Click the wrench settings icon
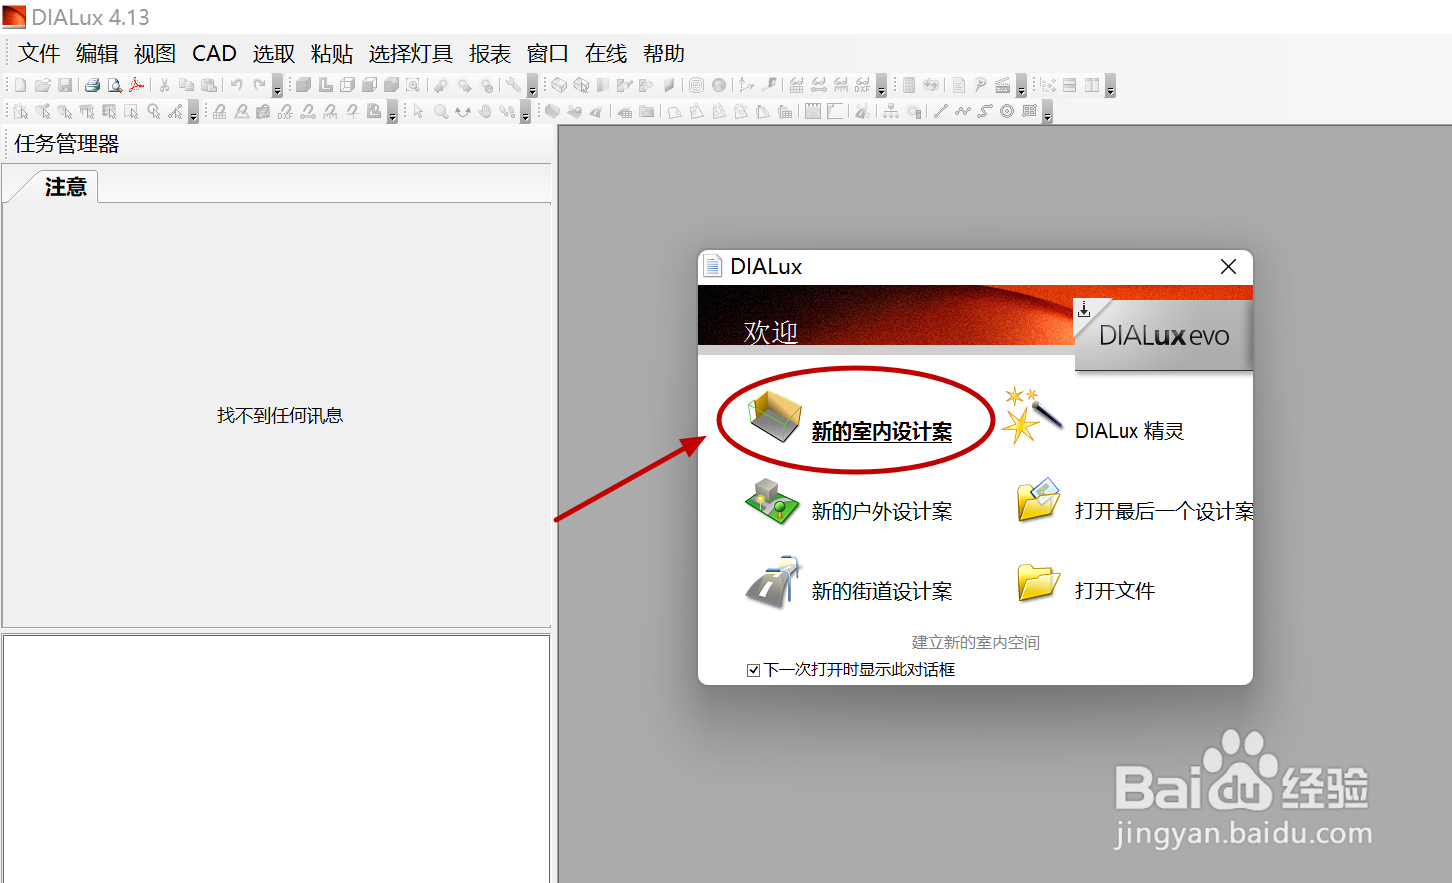The width and height of the screenshot is (1452, 883). click(513, 85)
